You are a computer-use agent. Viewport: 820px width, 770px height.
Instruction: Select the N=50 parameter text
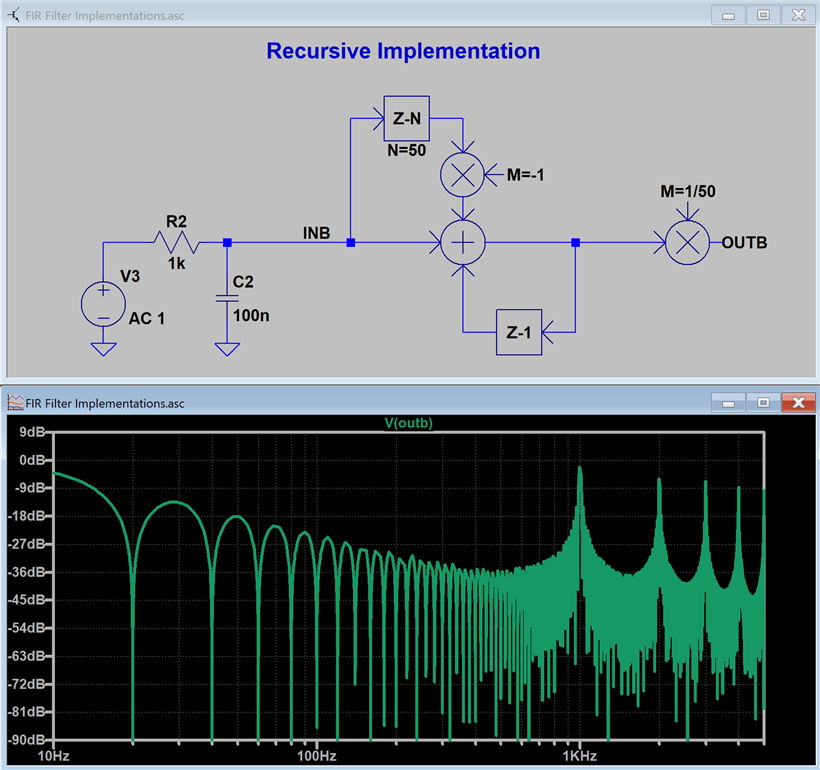tap(406, 151)
